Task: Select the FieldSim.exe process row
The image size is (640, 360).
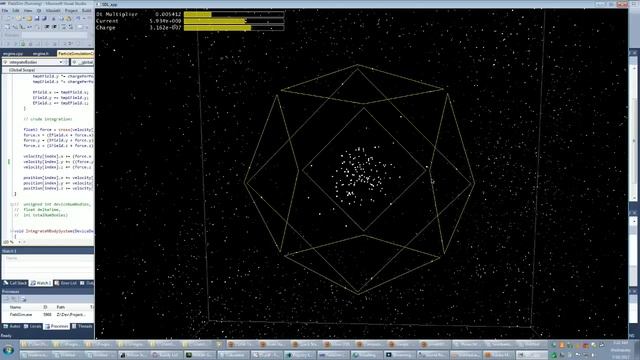Action: (48, 315)
